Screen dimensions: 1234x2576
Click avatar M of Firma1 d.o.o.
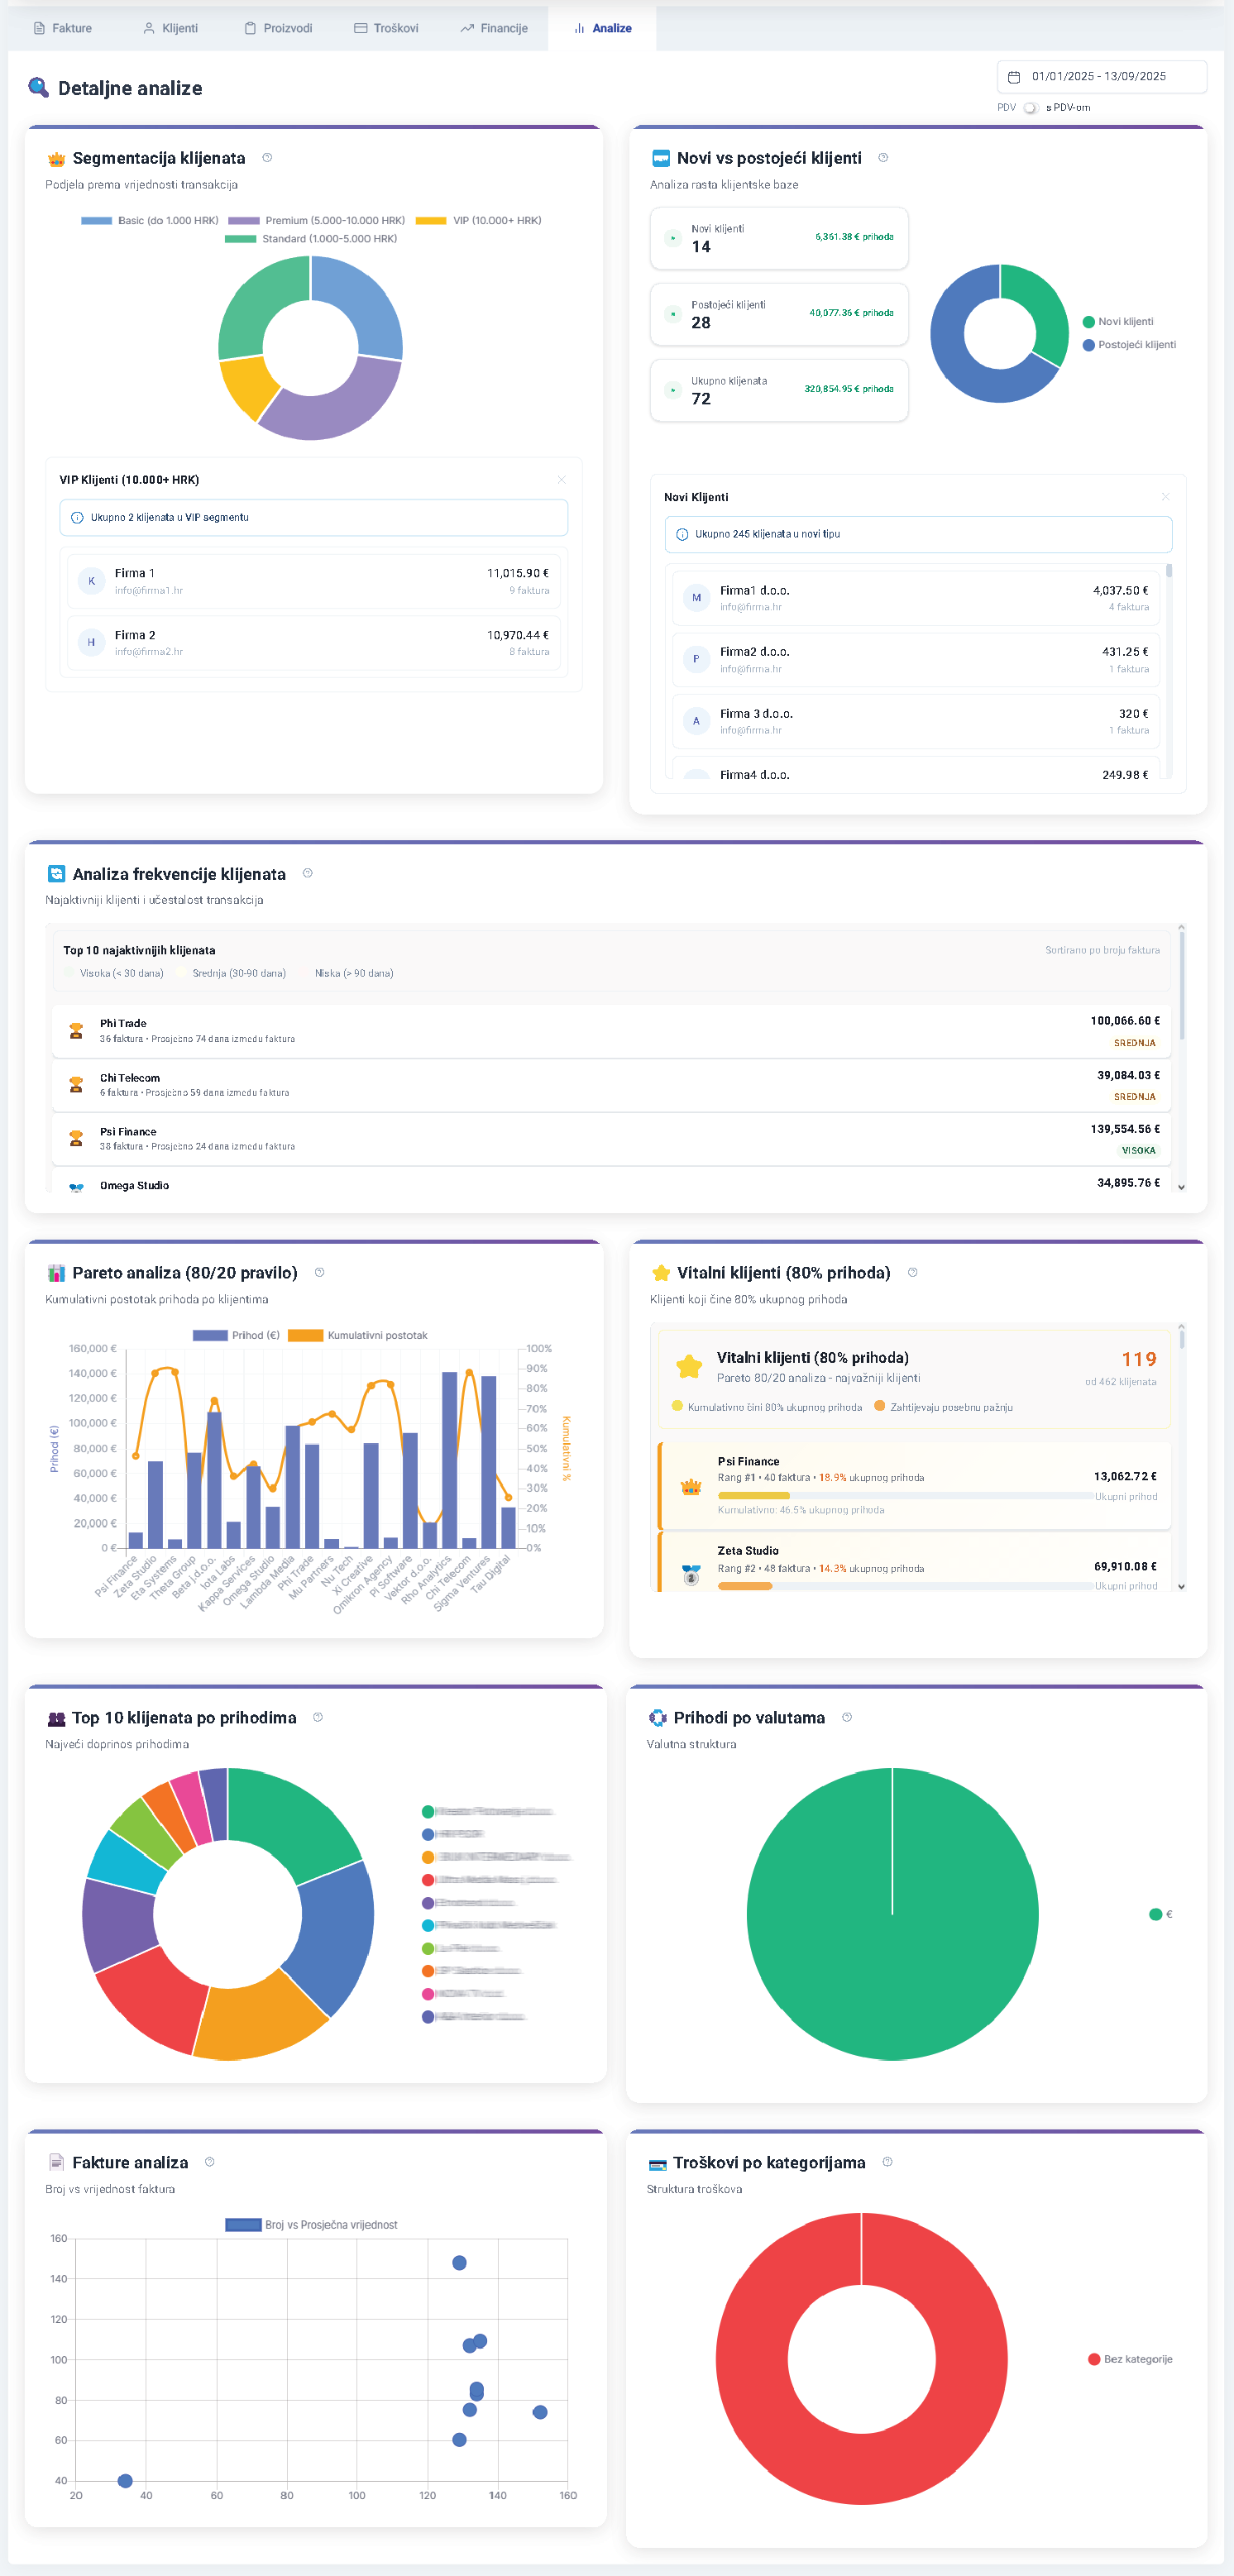point(696,598)
